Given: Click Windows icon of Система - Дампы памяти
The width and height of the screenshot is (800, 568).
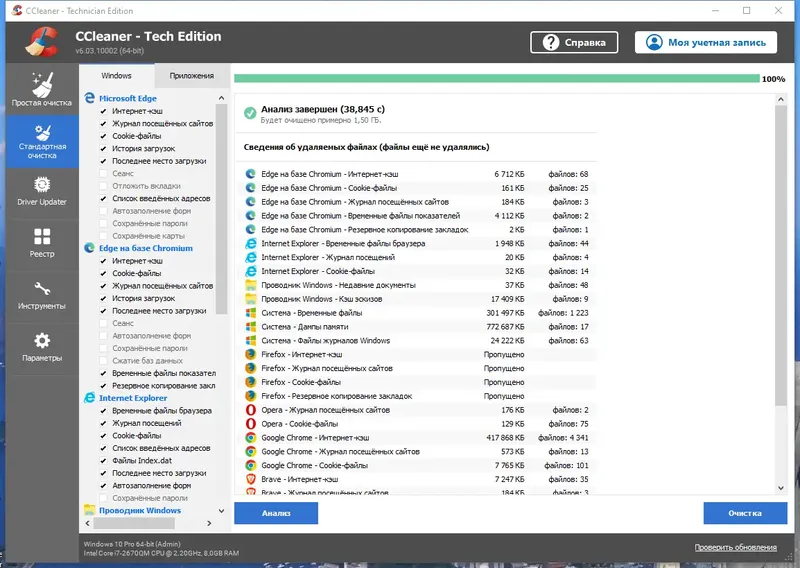Looking at the screenshot, I should 251,327.
